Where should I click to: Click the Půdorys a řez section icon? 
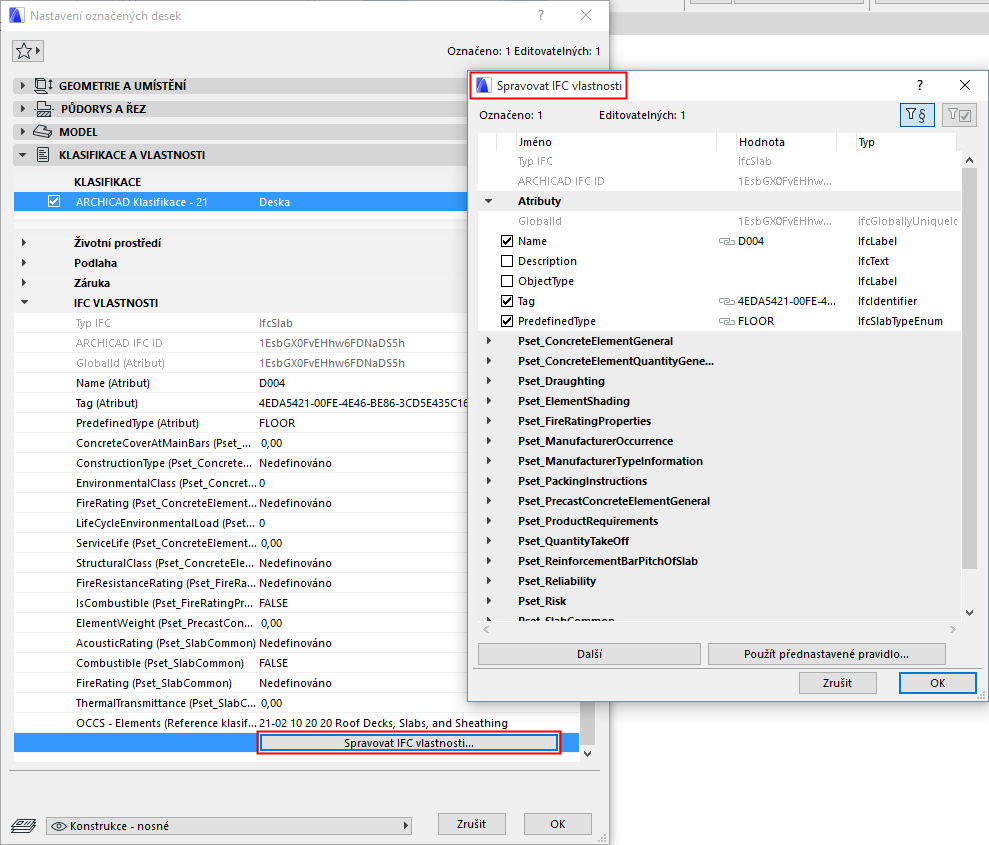[x=42, y=109]
